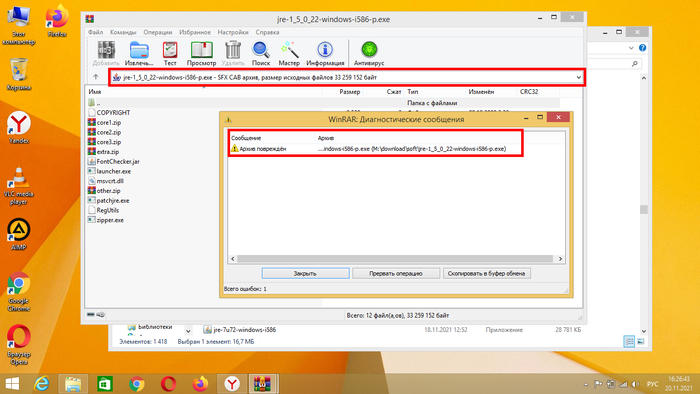Image resolution: width=700 pixels, height=394 pixels.
Task: Open Yandex desktop shortcut
Action: tap(19, 128)
